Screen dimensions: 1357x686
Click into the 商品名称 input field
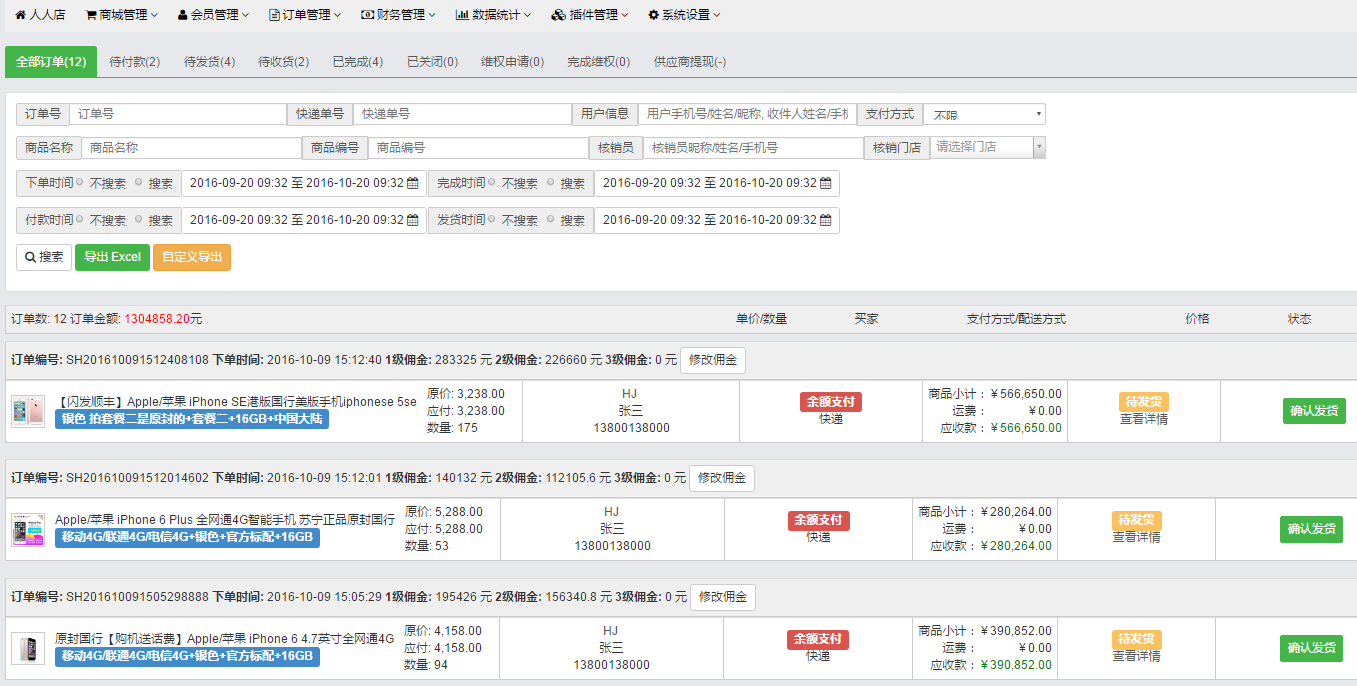tap(191, 148)
